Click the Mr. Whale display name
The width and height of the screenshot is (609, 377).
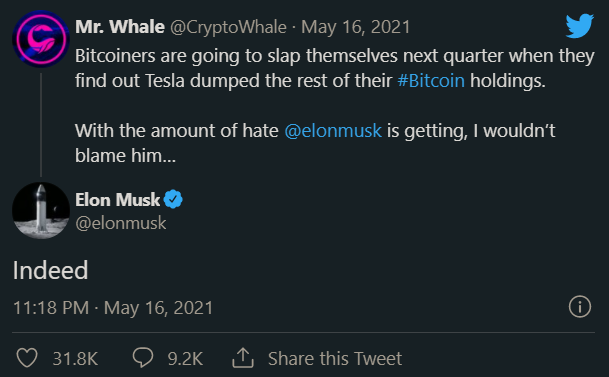120,27
